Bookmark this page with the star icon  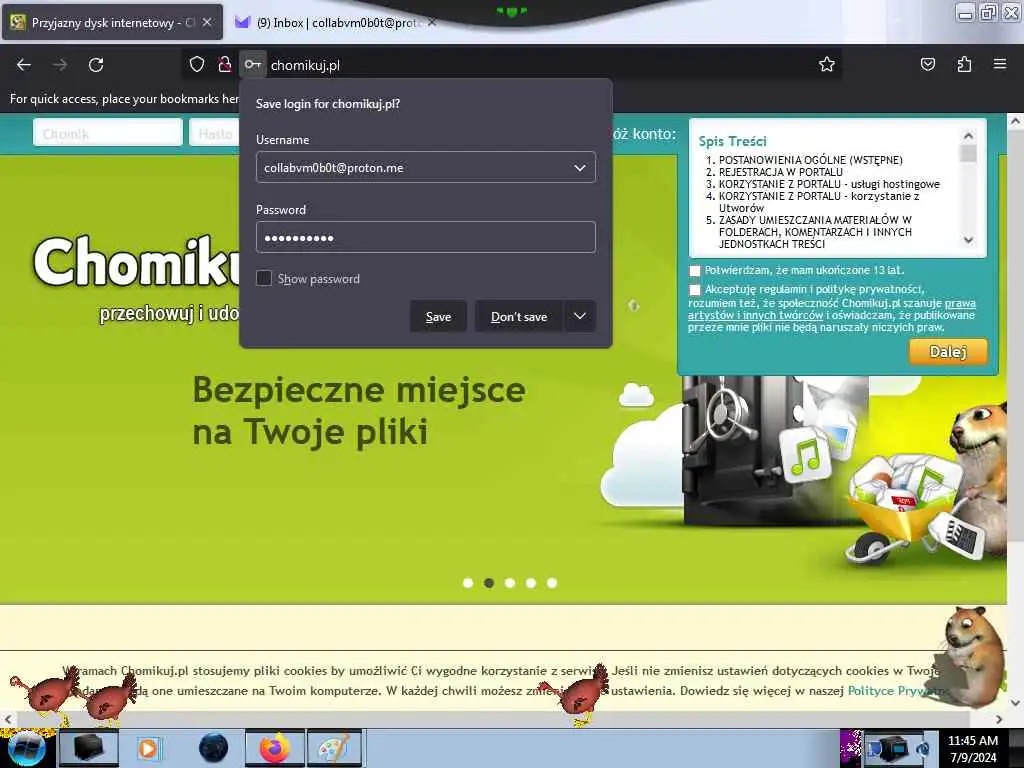click(827, 64)
